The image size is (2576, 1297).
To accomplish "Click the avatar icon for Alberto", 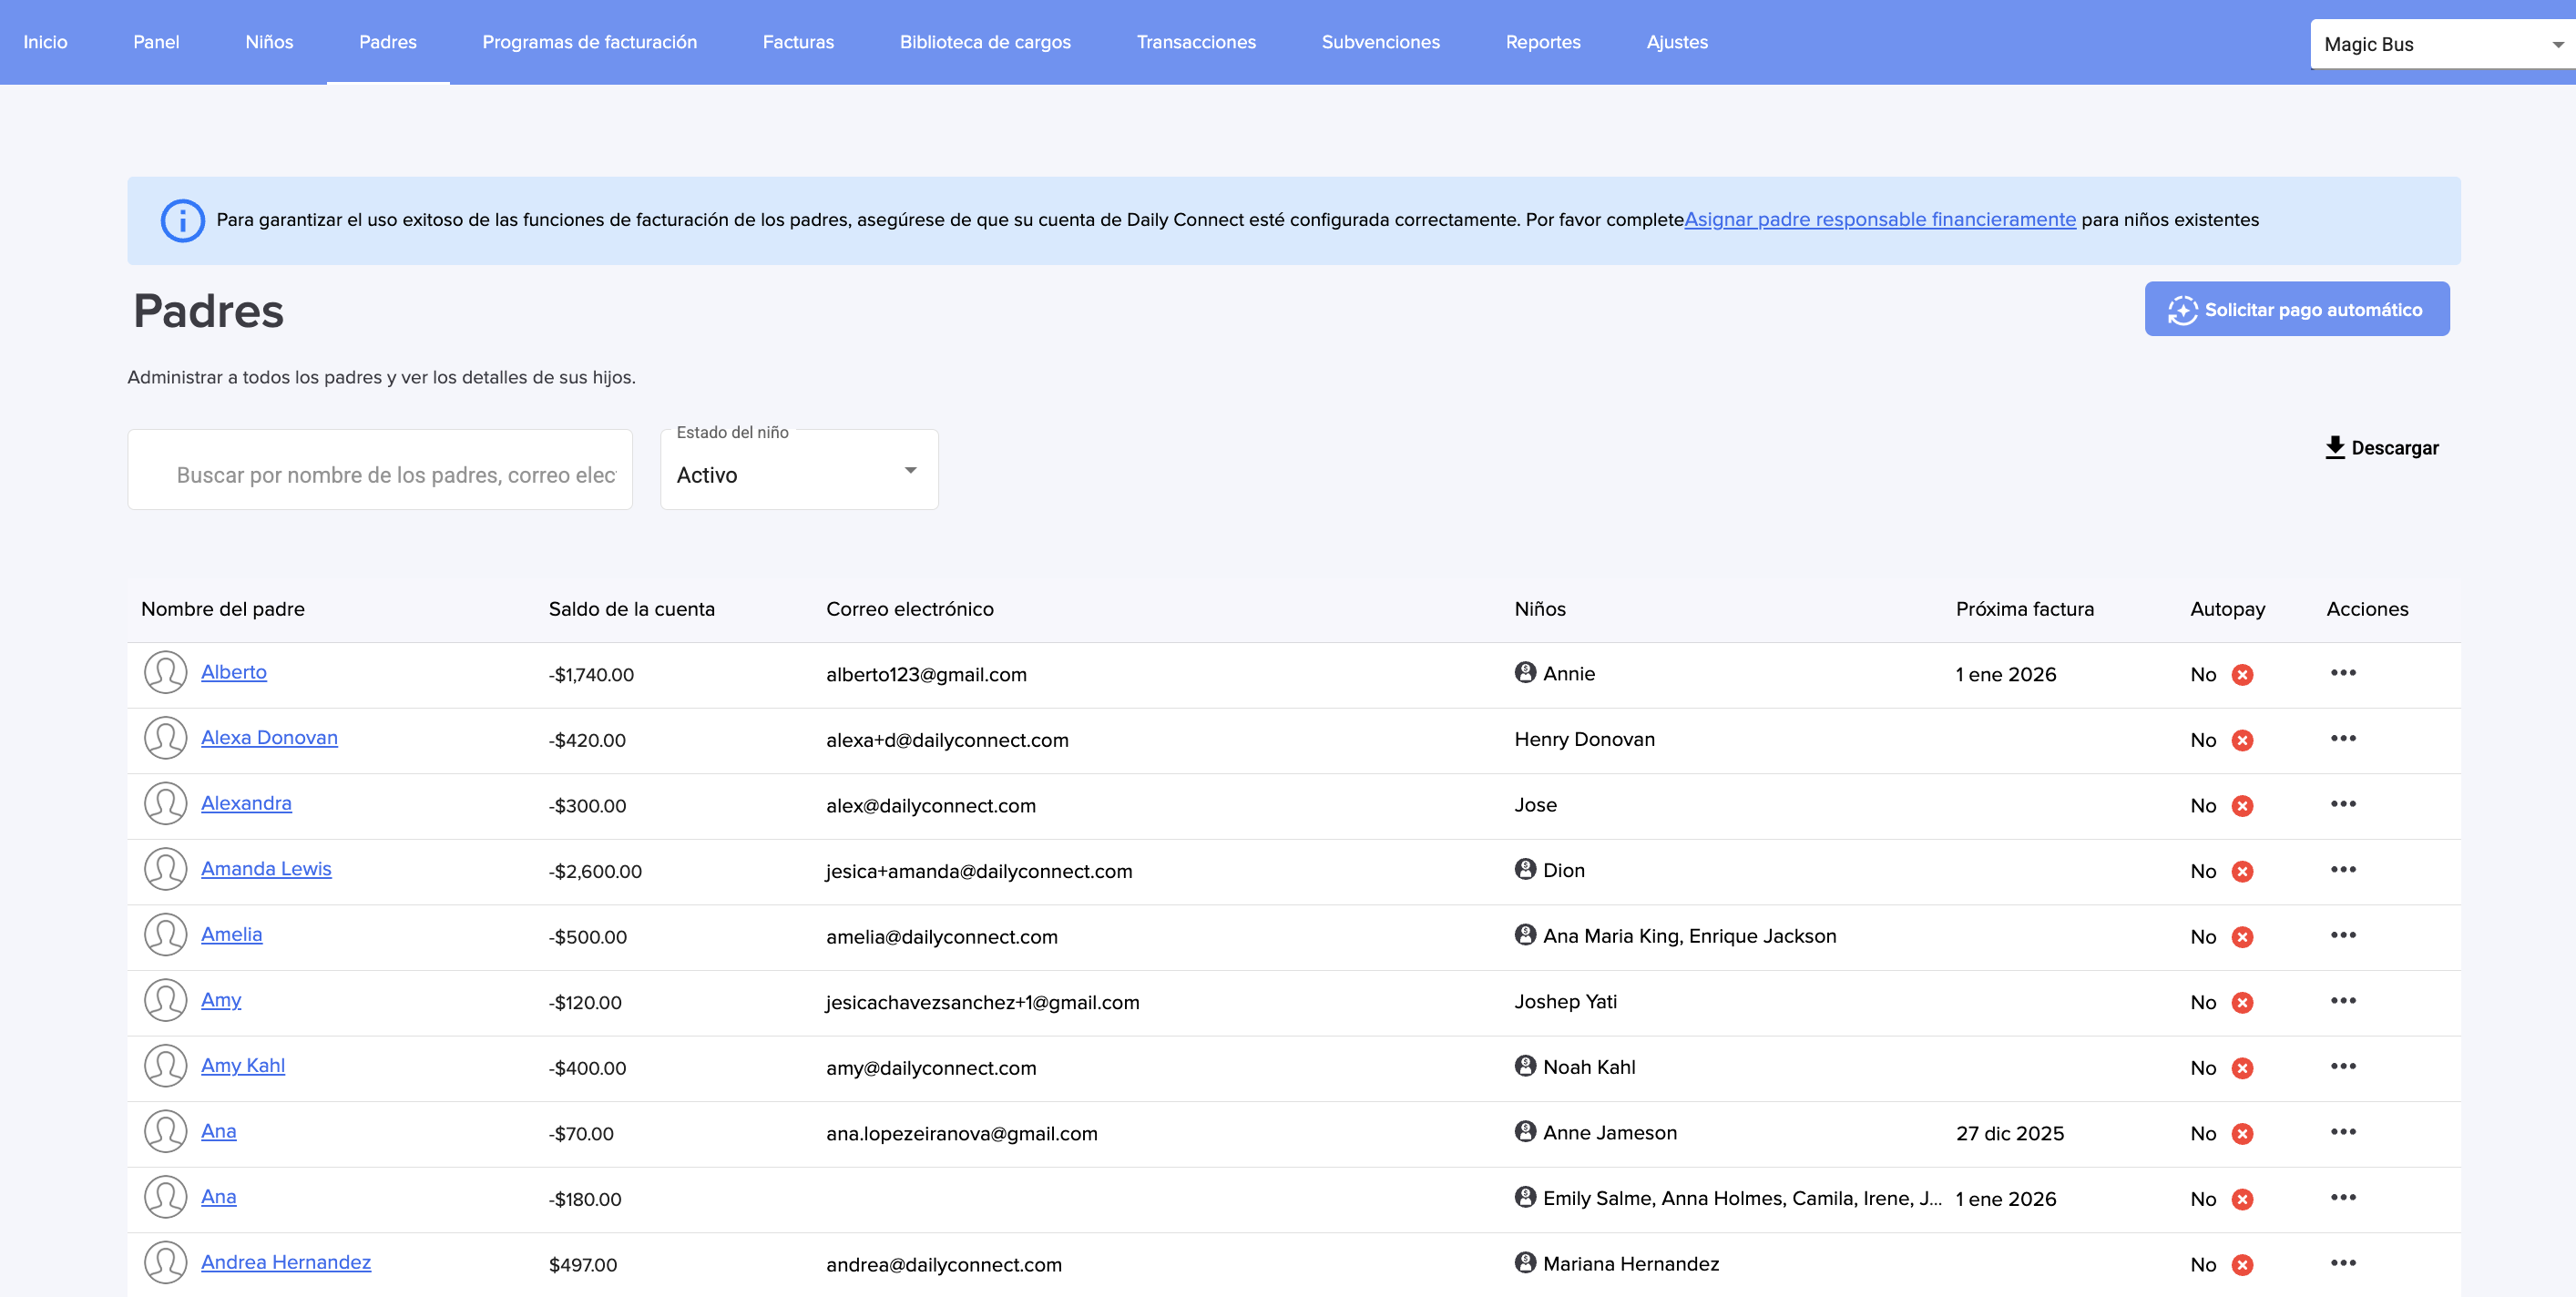I will [165, 673].
